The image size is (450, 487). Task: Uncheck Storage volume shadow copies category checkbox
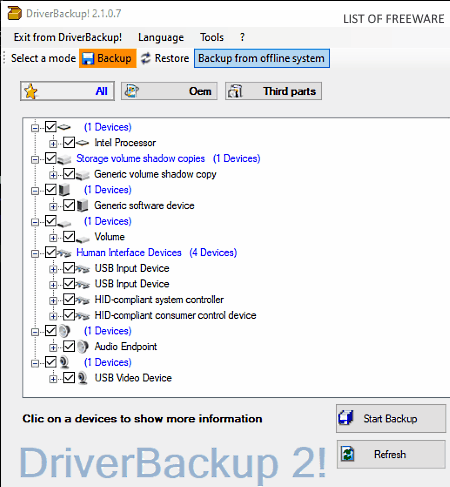click(x=51, y=158)
